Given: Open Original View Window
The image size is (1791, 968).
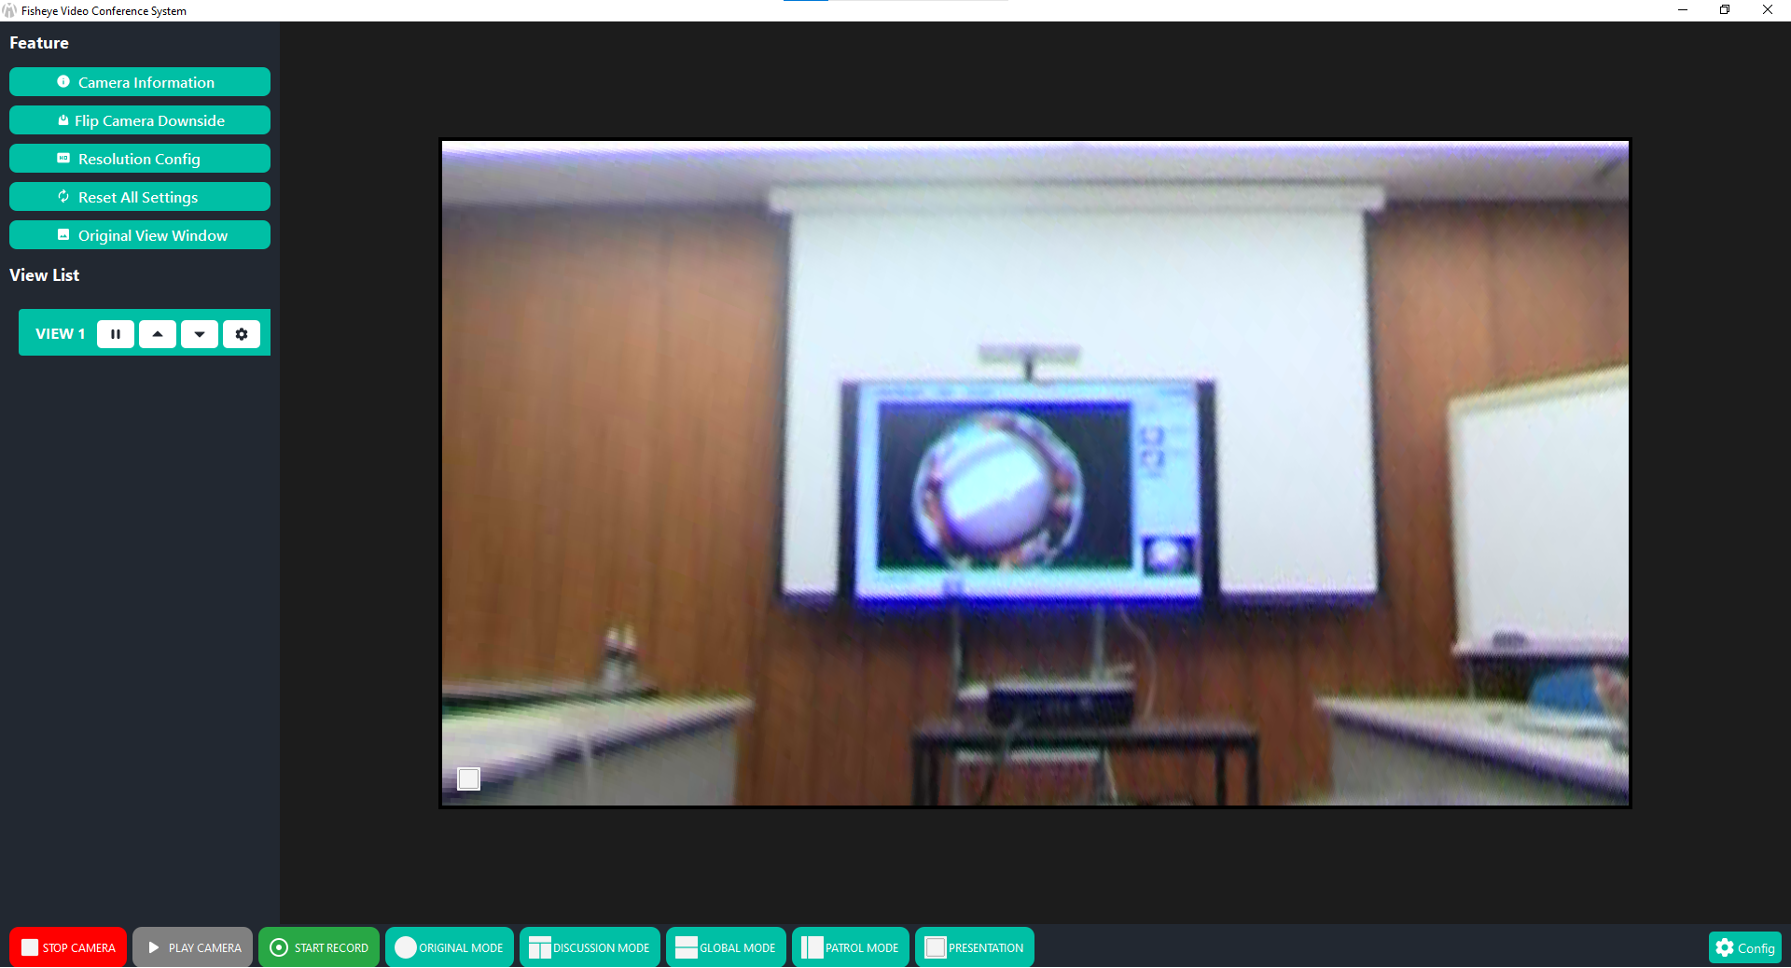Looking at the screenshot, I should point(140,235).
